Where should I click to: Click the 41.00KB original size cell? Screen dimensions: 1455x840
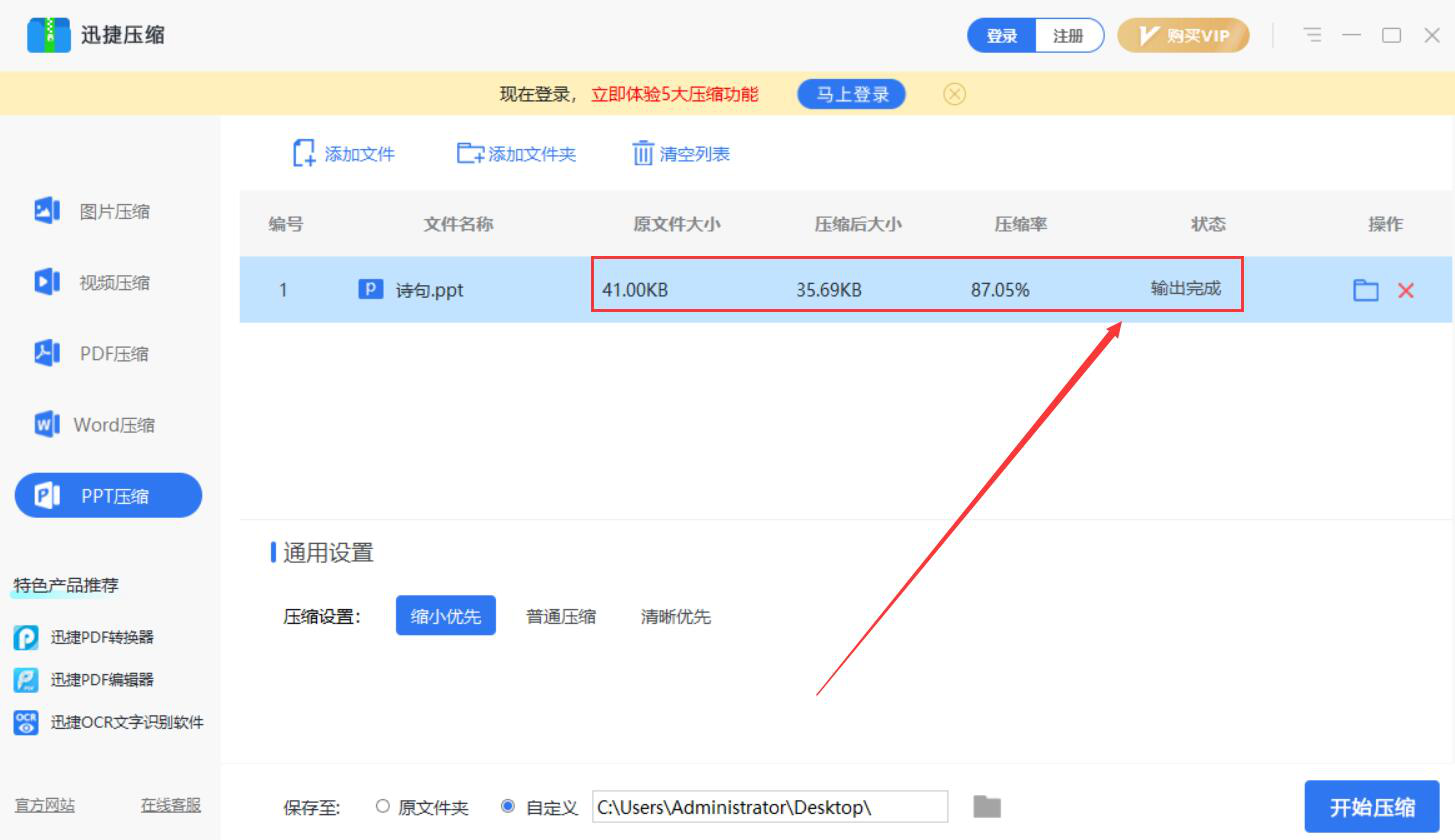[635, 291]
